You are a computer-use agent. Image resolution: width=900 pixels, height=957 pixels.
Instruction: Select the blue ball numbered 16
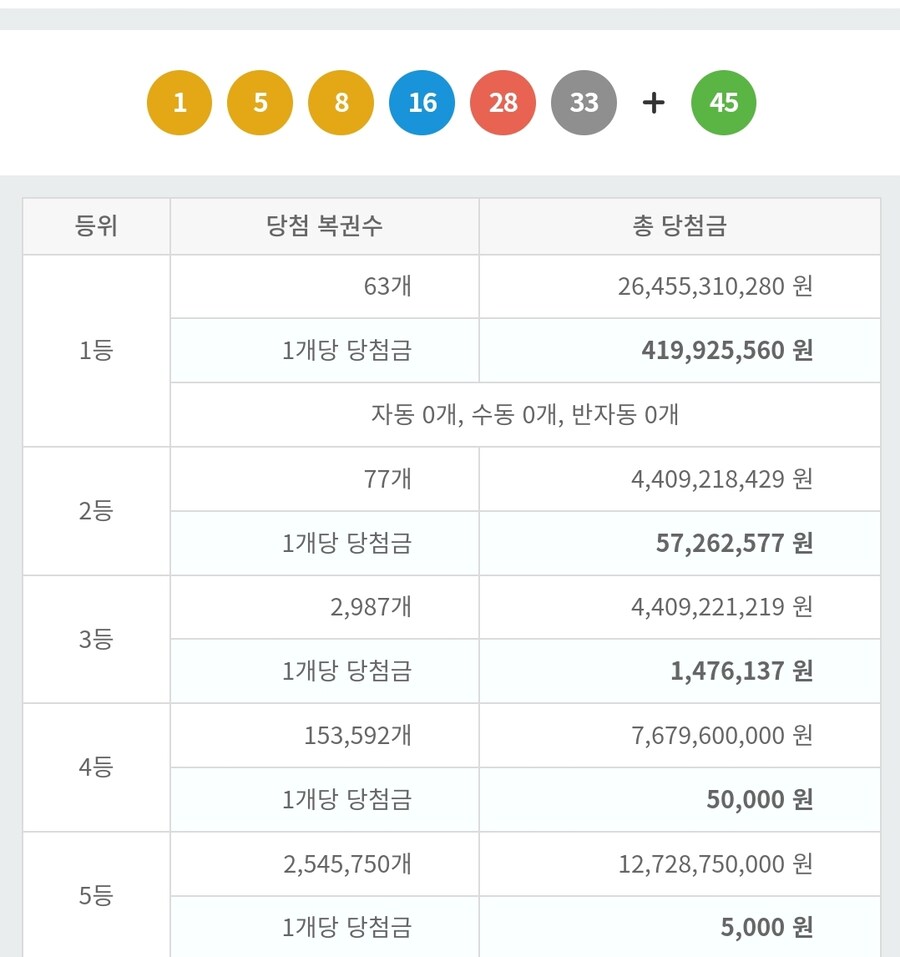tap(422, 102)
